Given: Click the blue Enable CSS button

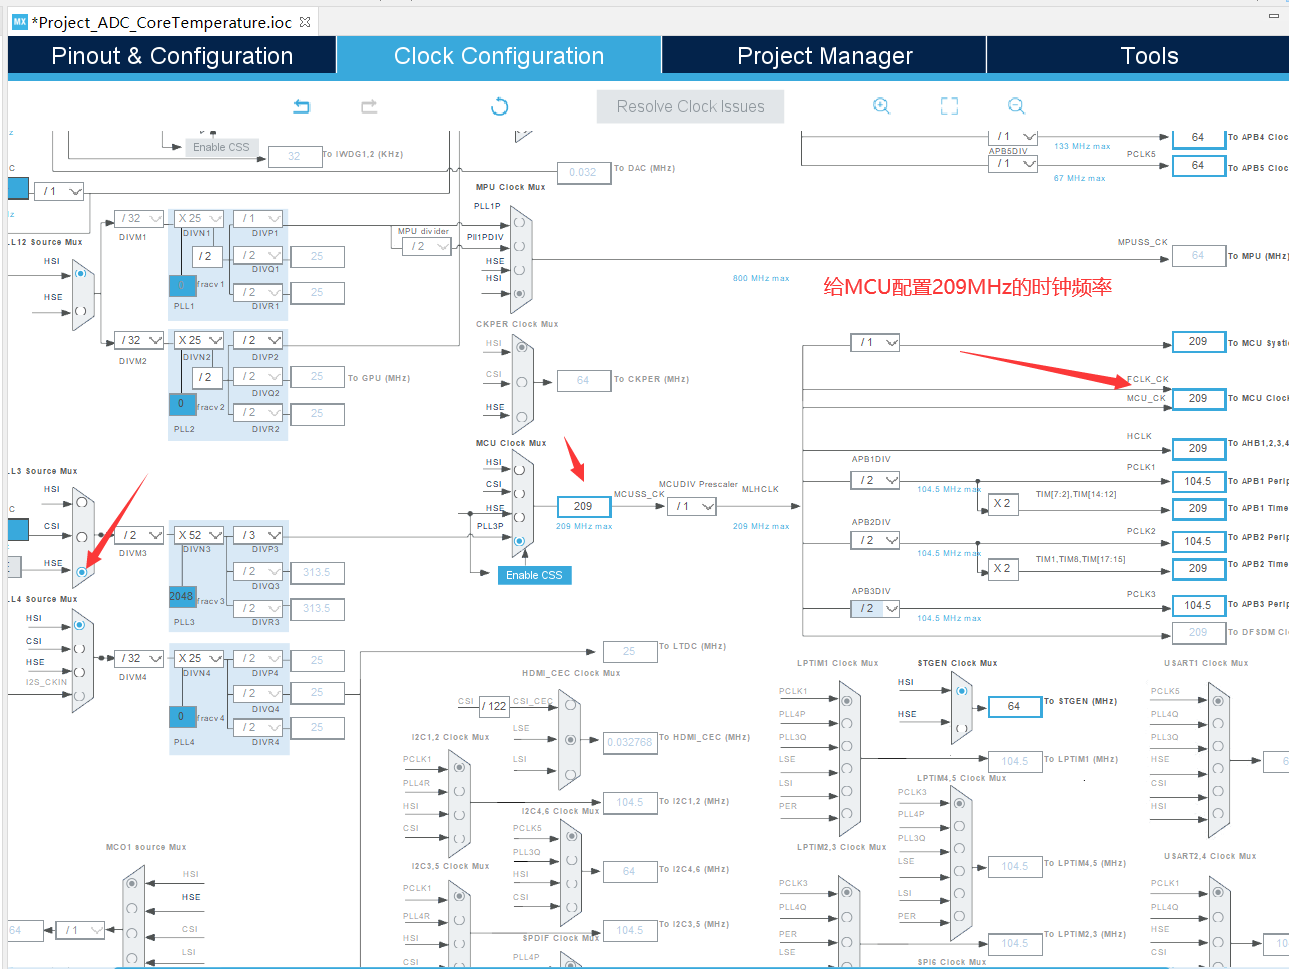Looking at the screenshot, I should click(x=534, y=575).
